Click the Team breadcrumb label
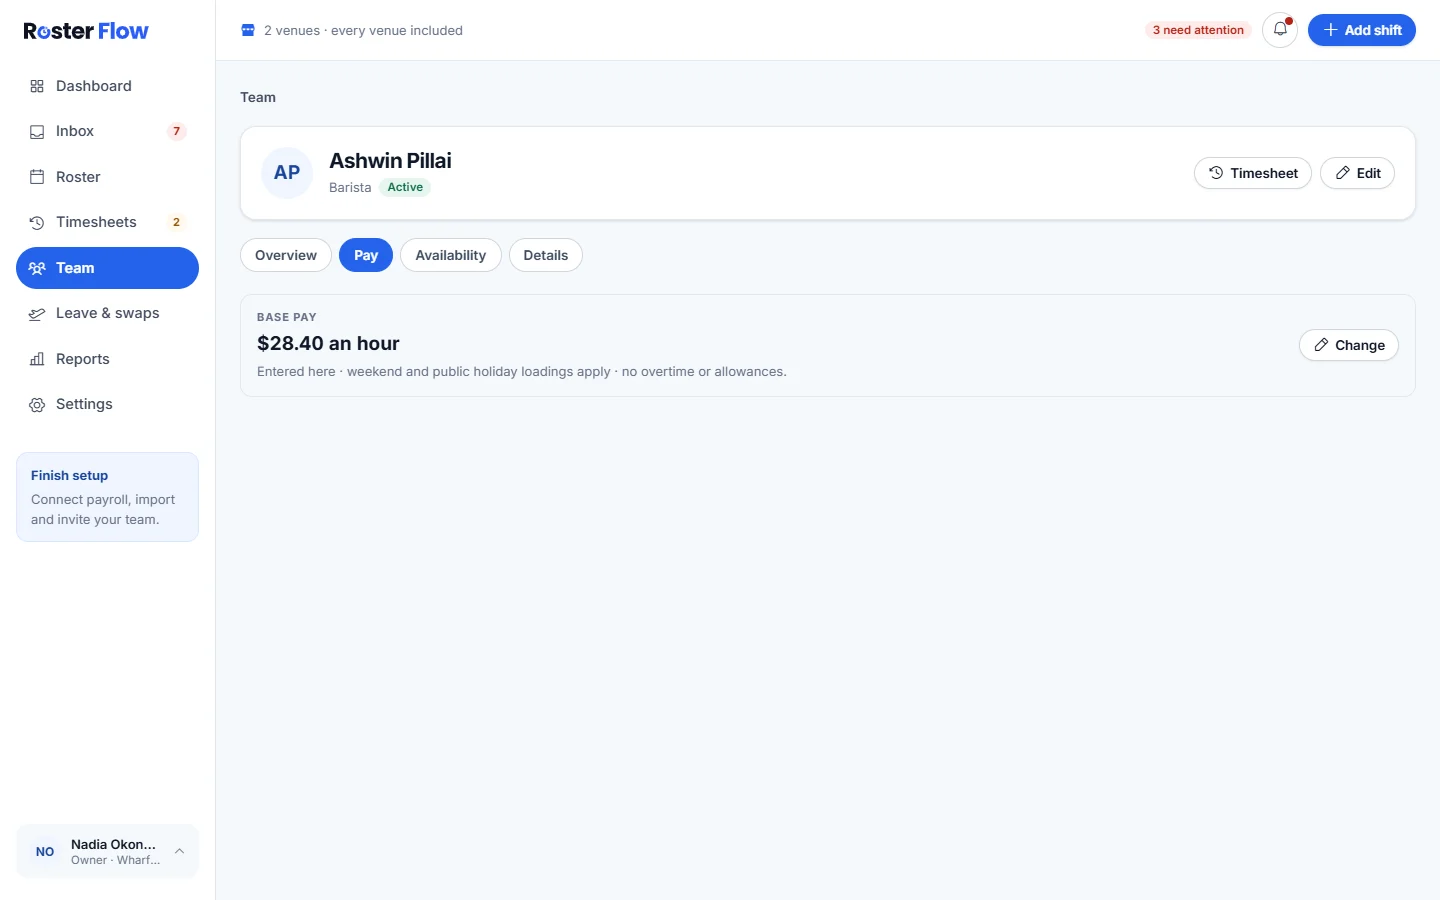The width and height of the screenshot is (1440, 900). pyautogui.click(x=258, y=97)
